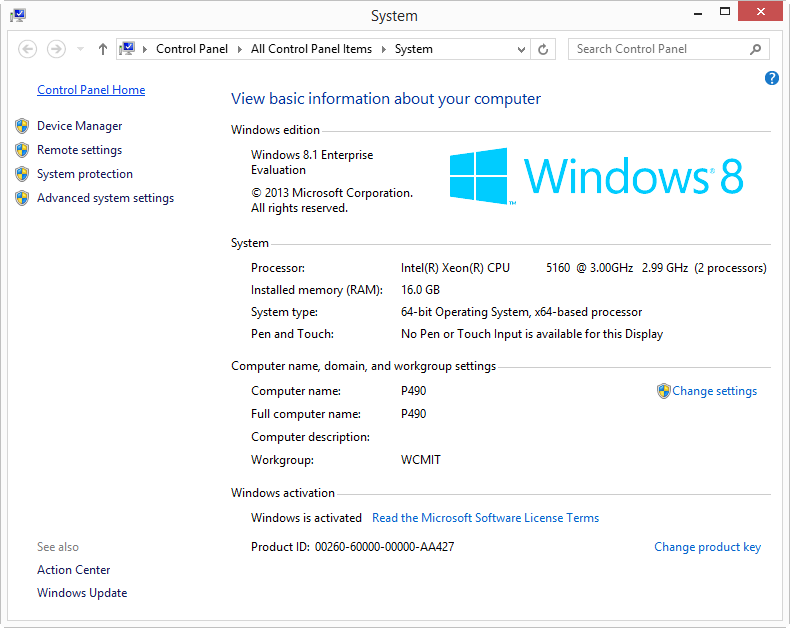
Task: Close the System window
Action: point(760,11)
